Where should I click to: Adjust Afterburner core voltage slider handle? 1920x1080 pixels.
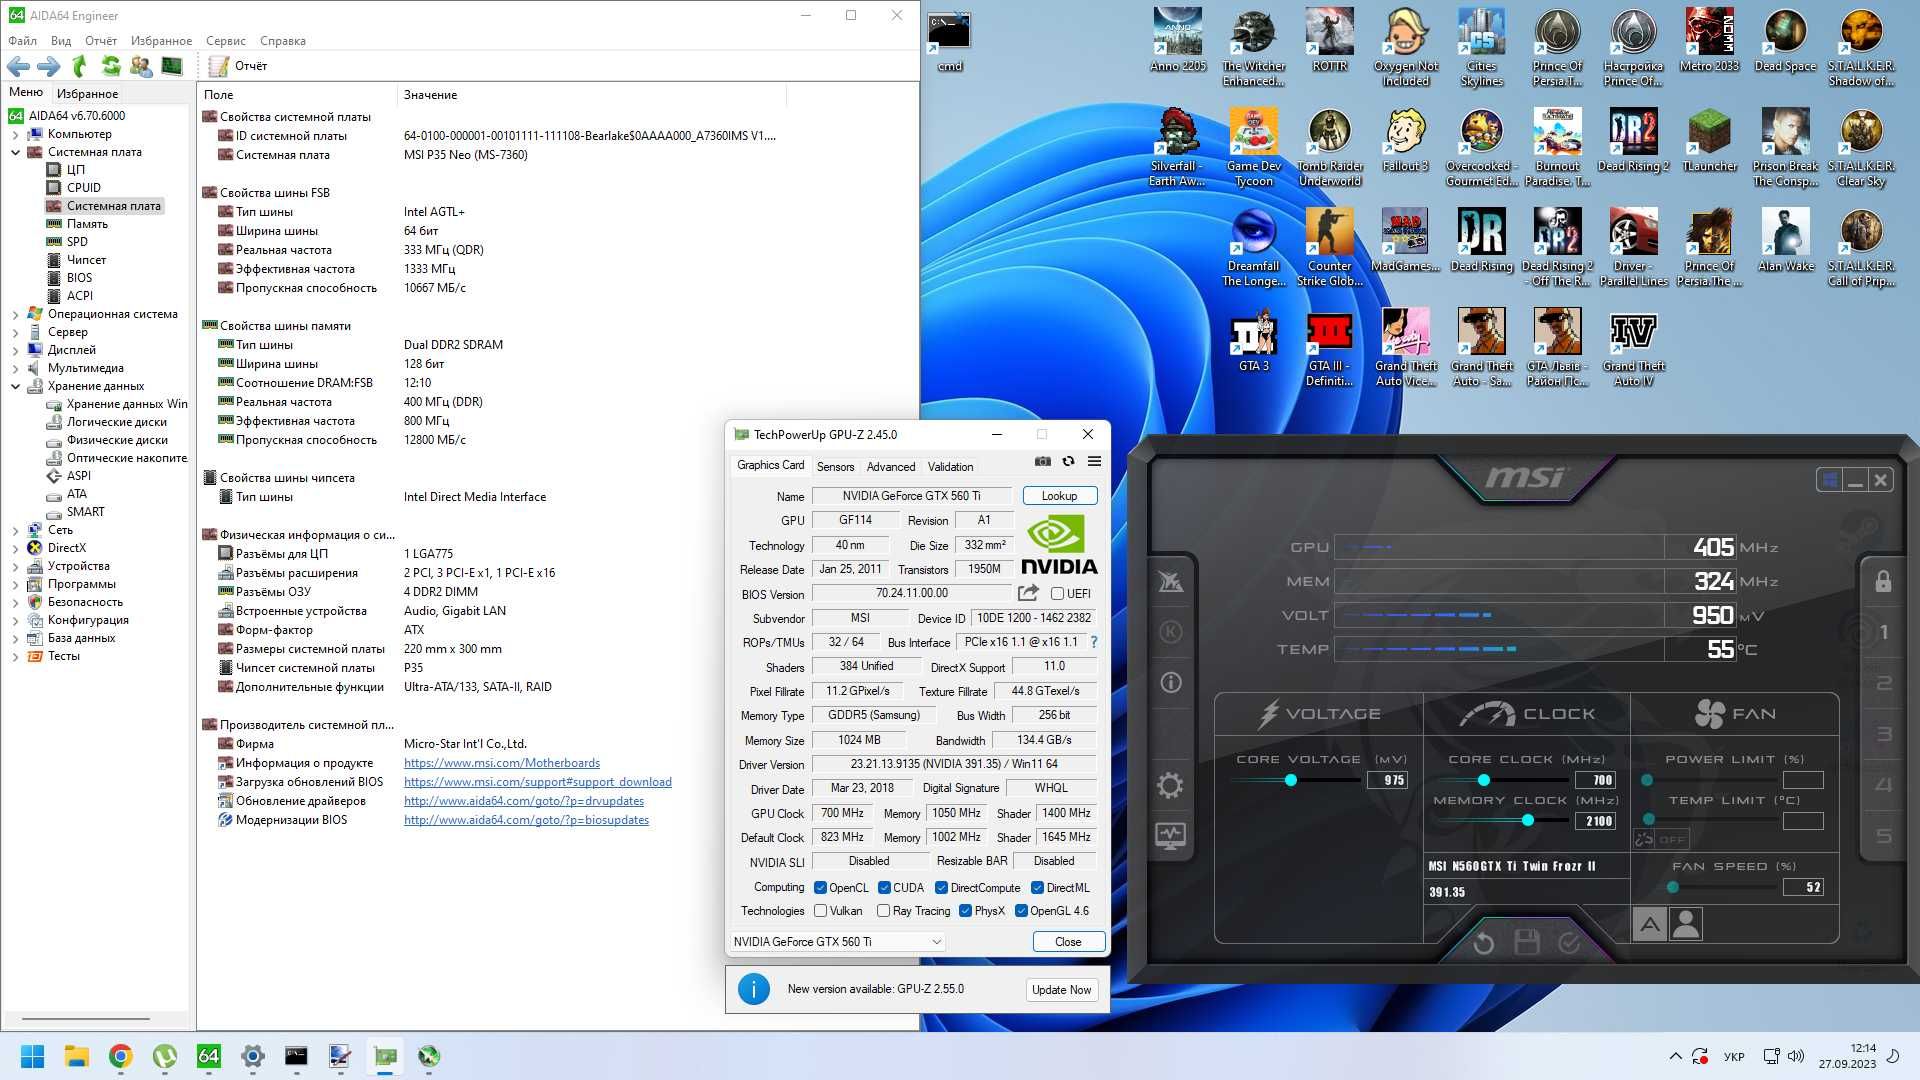(x=1291, y=780)
